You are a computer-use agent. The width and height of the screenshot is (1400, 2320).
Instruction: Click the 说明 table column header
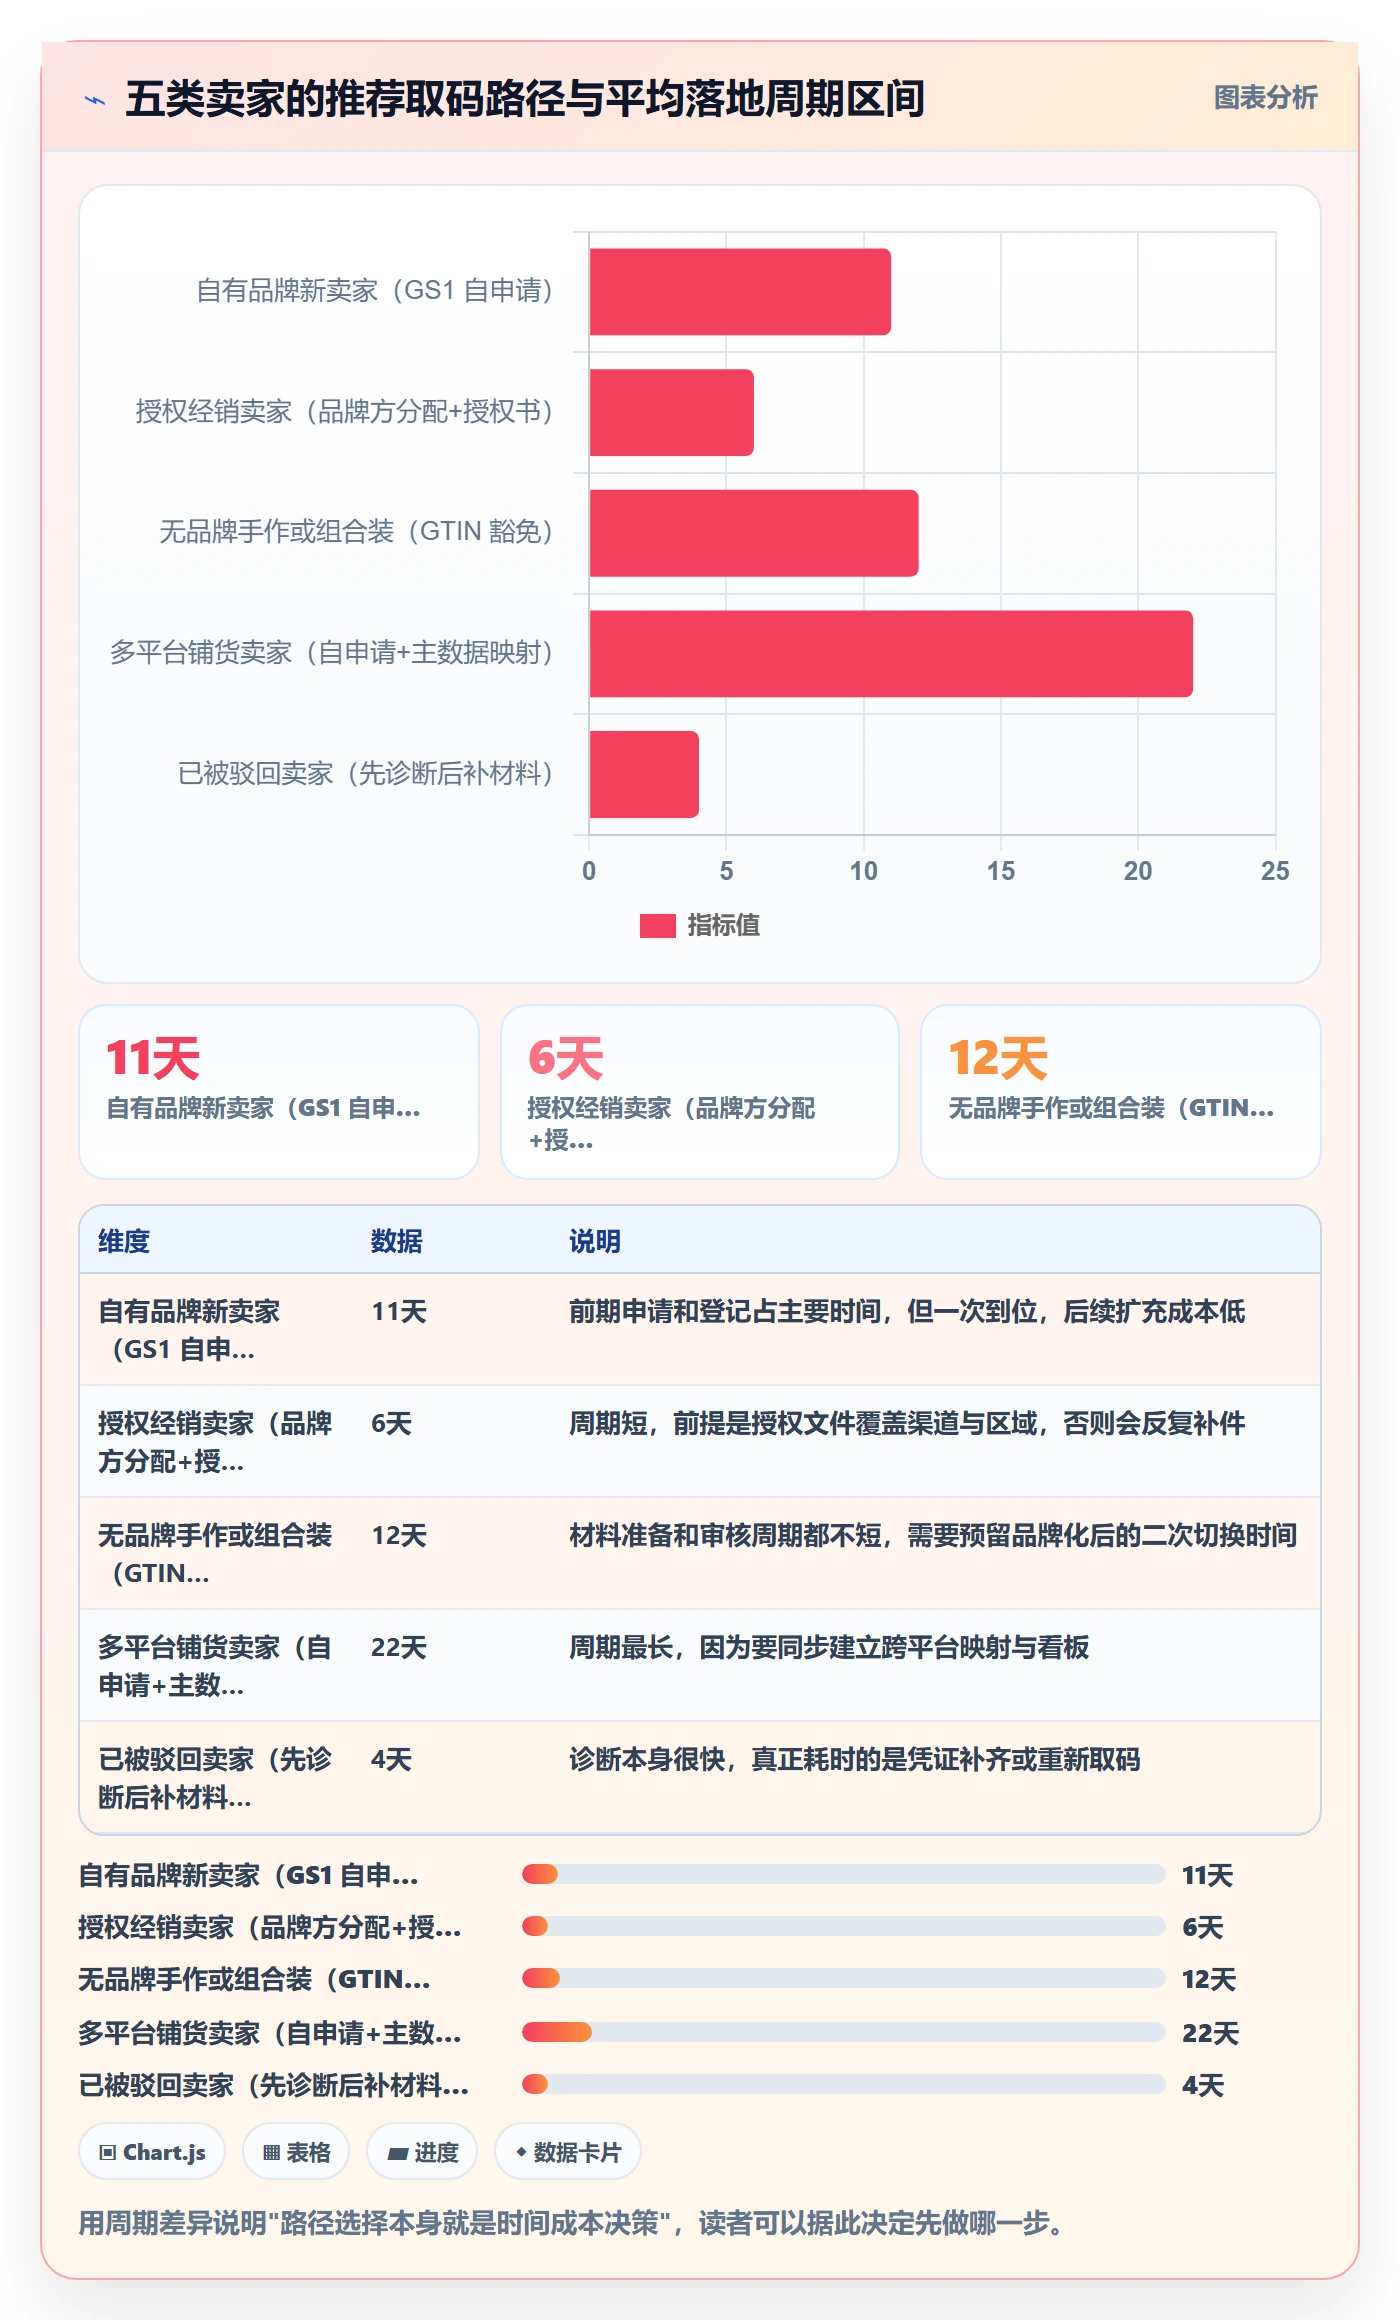tap(595, 1241)
